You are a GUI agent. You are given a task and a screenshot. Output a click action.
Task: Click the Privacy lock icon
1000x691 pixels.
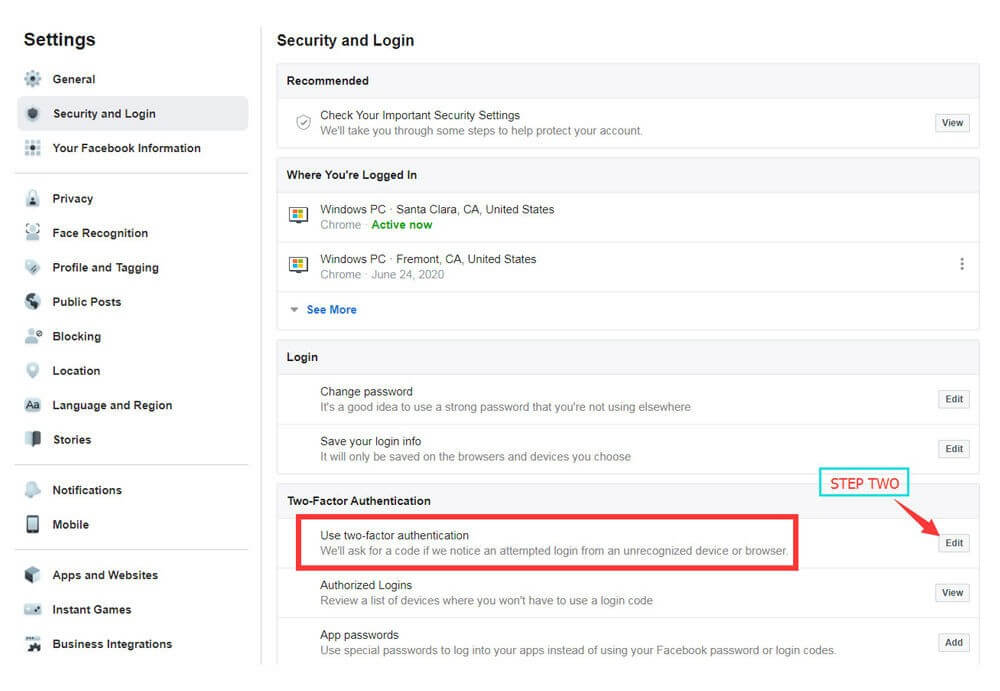pyautogui.click(x=33, y=198)
